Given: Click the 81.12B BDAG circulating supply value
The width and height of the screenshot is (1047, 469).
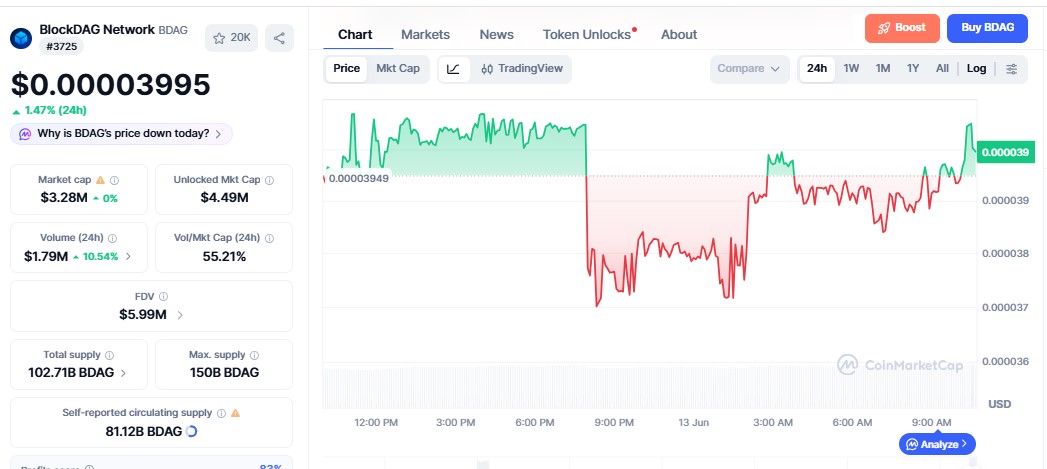Looking at the screenshot, I should (144, 432).
